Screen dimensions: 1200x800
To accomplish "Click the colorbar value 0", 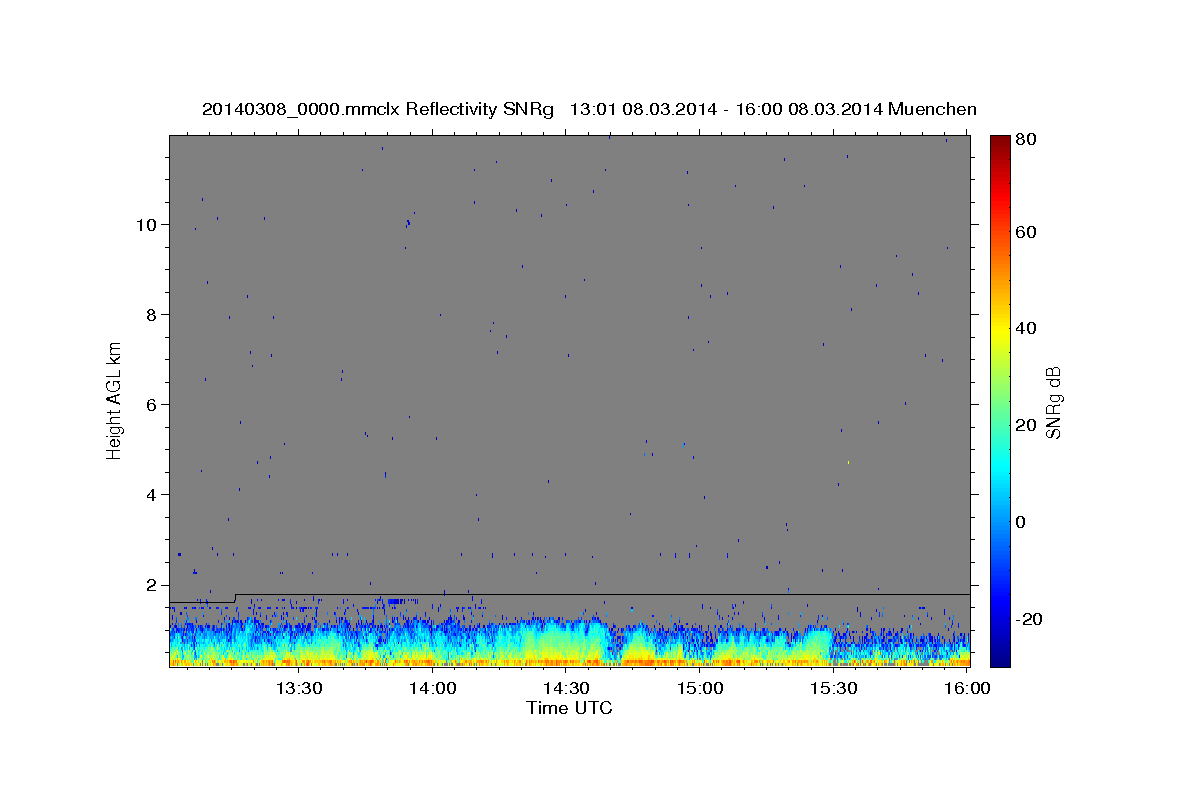I will (1021, 522).
